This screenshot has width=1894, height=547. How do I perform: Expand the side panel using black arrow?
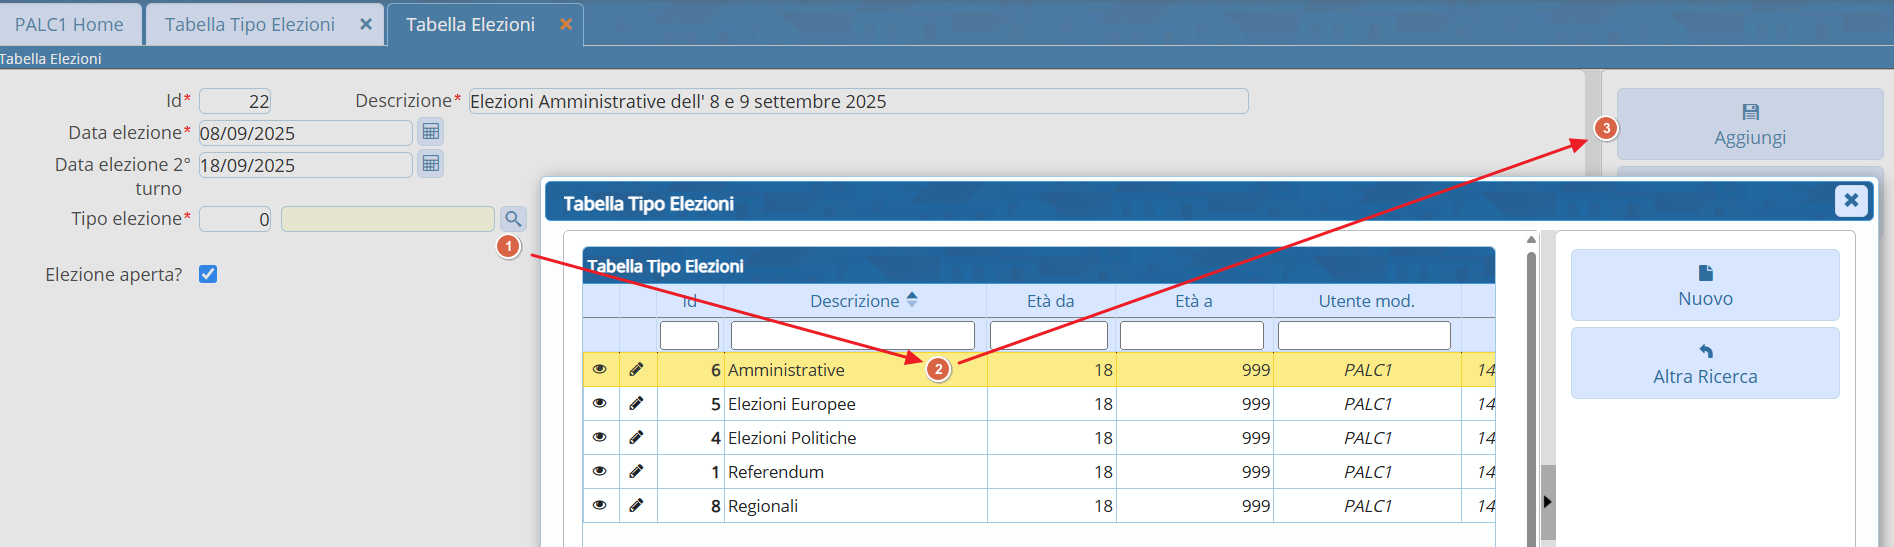[x=1547, y=502]
